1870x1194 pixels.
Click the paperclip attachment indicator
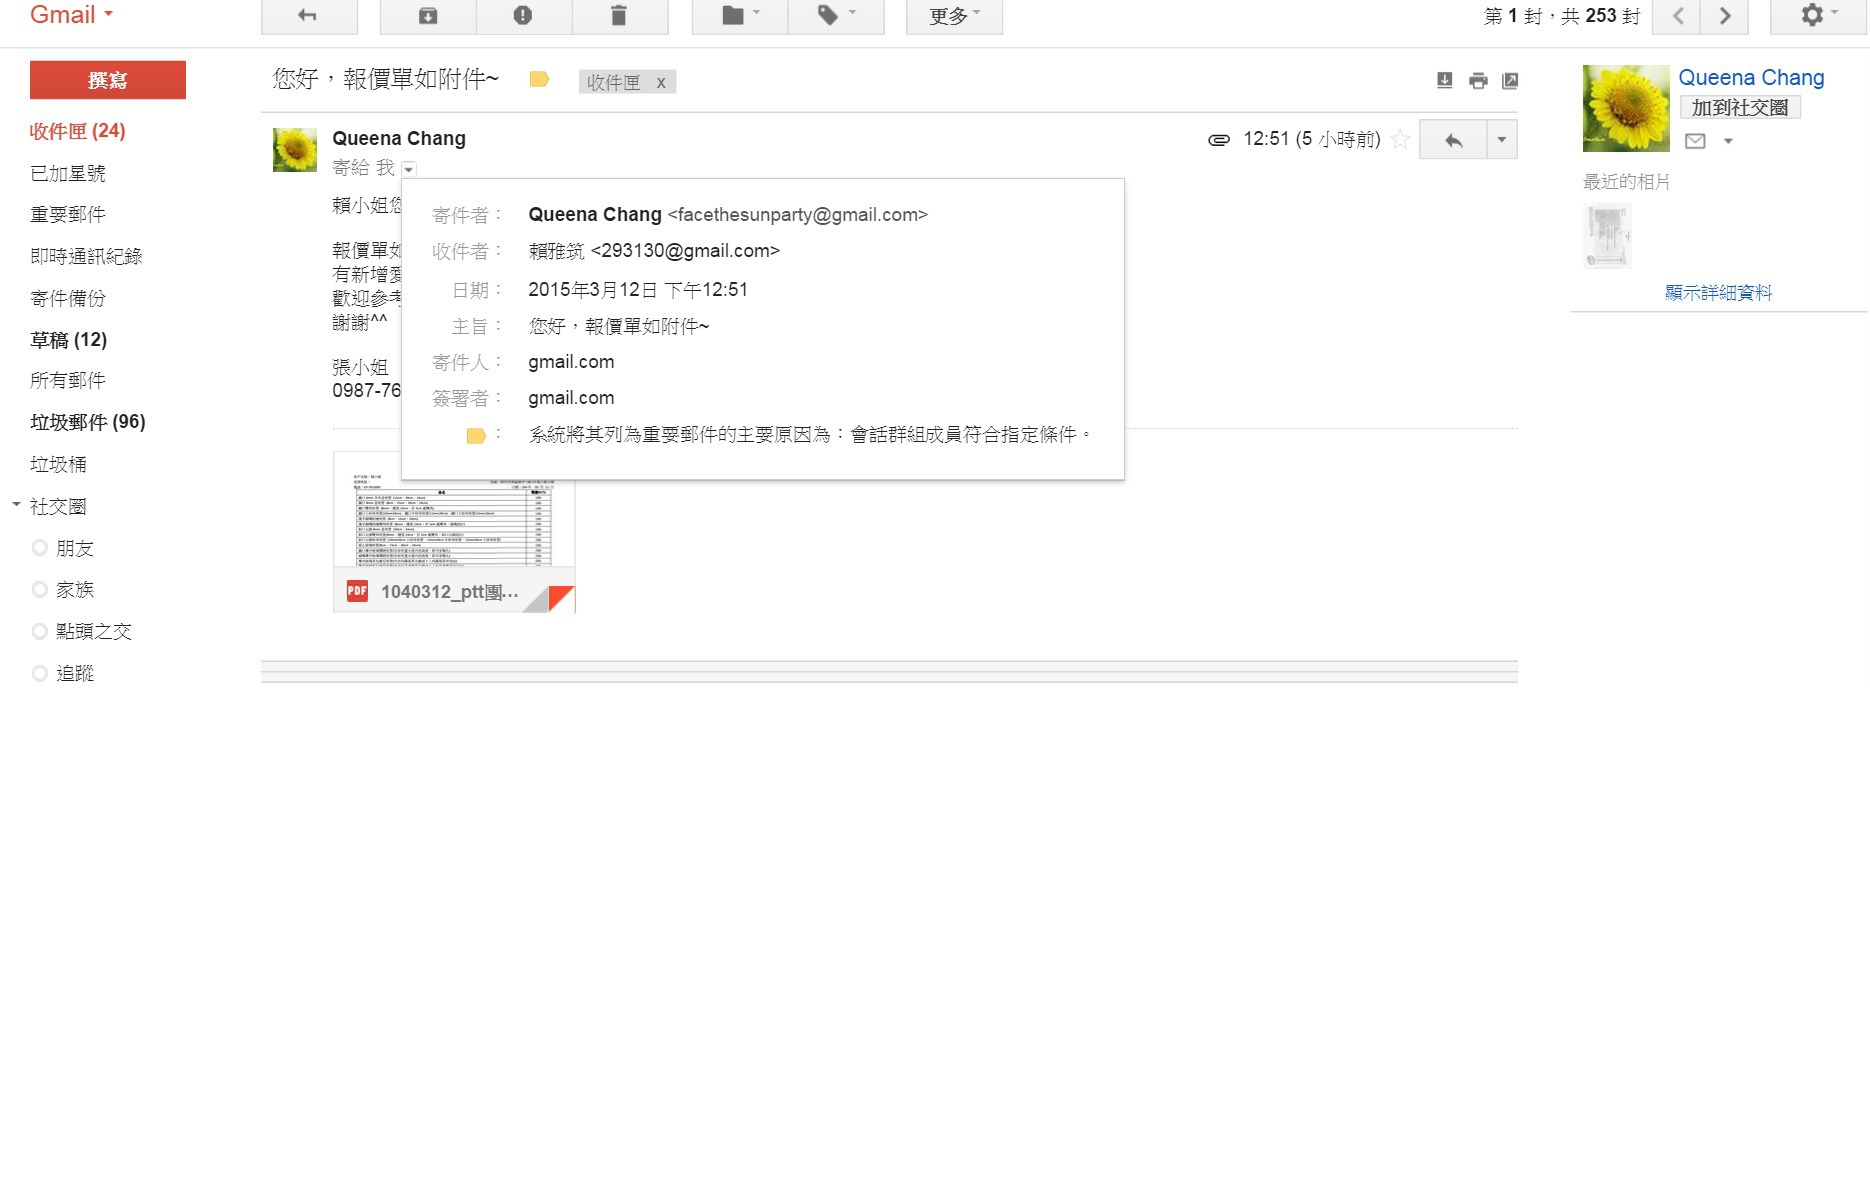pos(1219,140)
